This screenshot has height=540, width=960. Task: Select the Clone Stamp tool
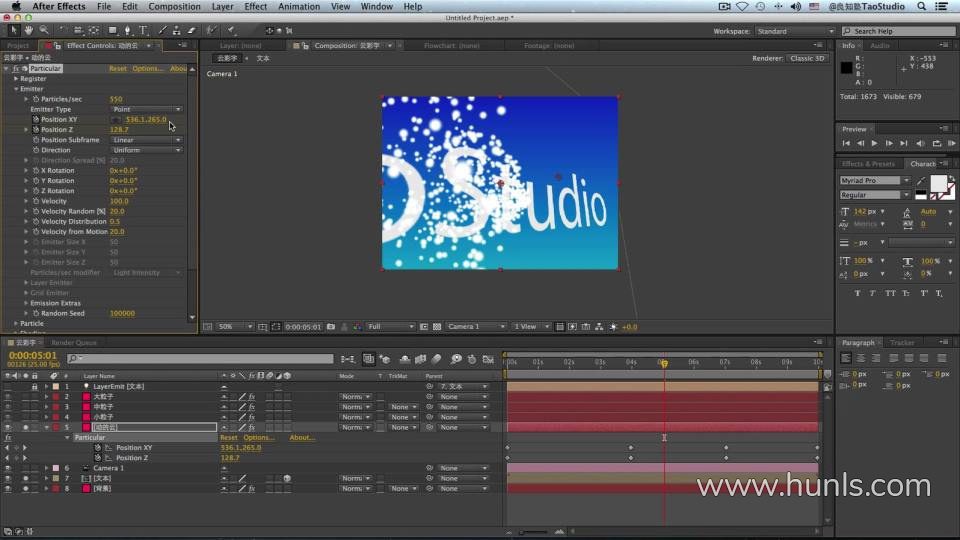coord(176,30)
